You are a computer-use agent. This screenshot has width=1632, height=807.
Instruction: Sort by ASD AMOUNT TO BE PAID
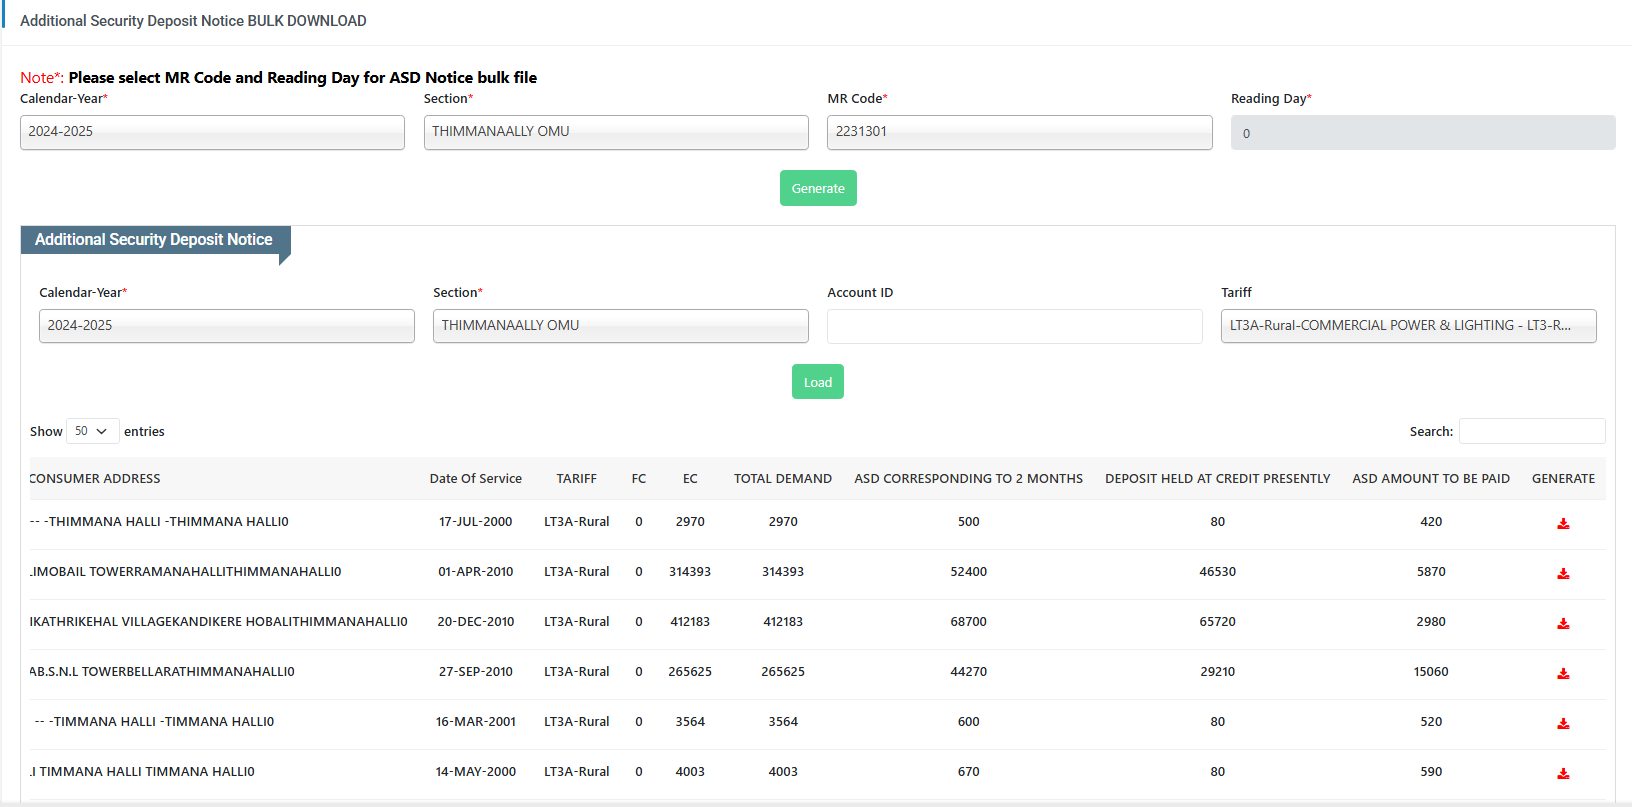[1430, 479]
